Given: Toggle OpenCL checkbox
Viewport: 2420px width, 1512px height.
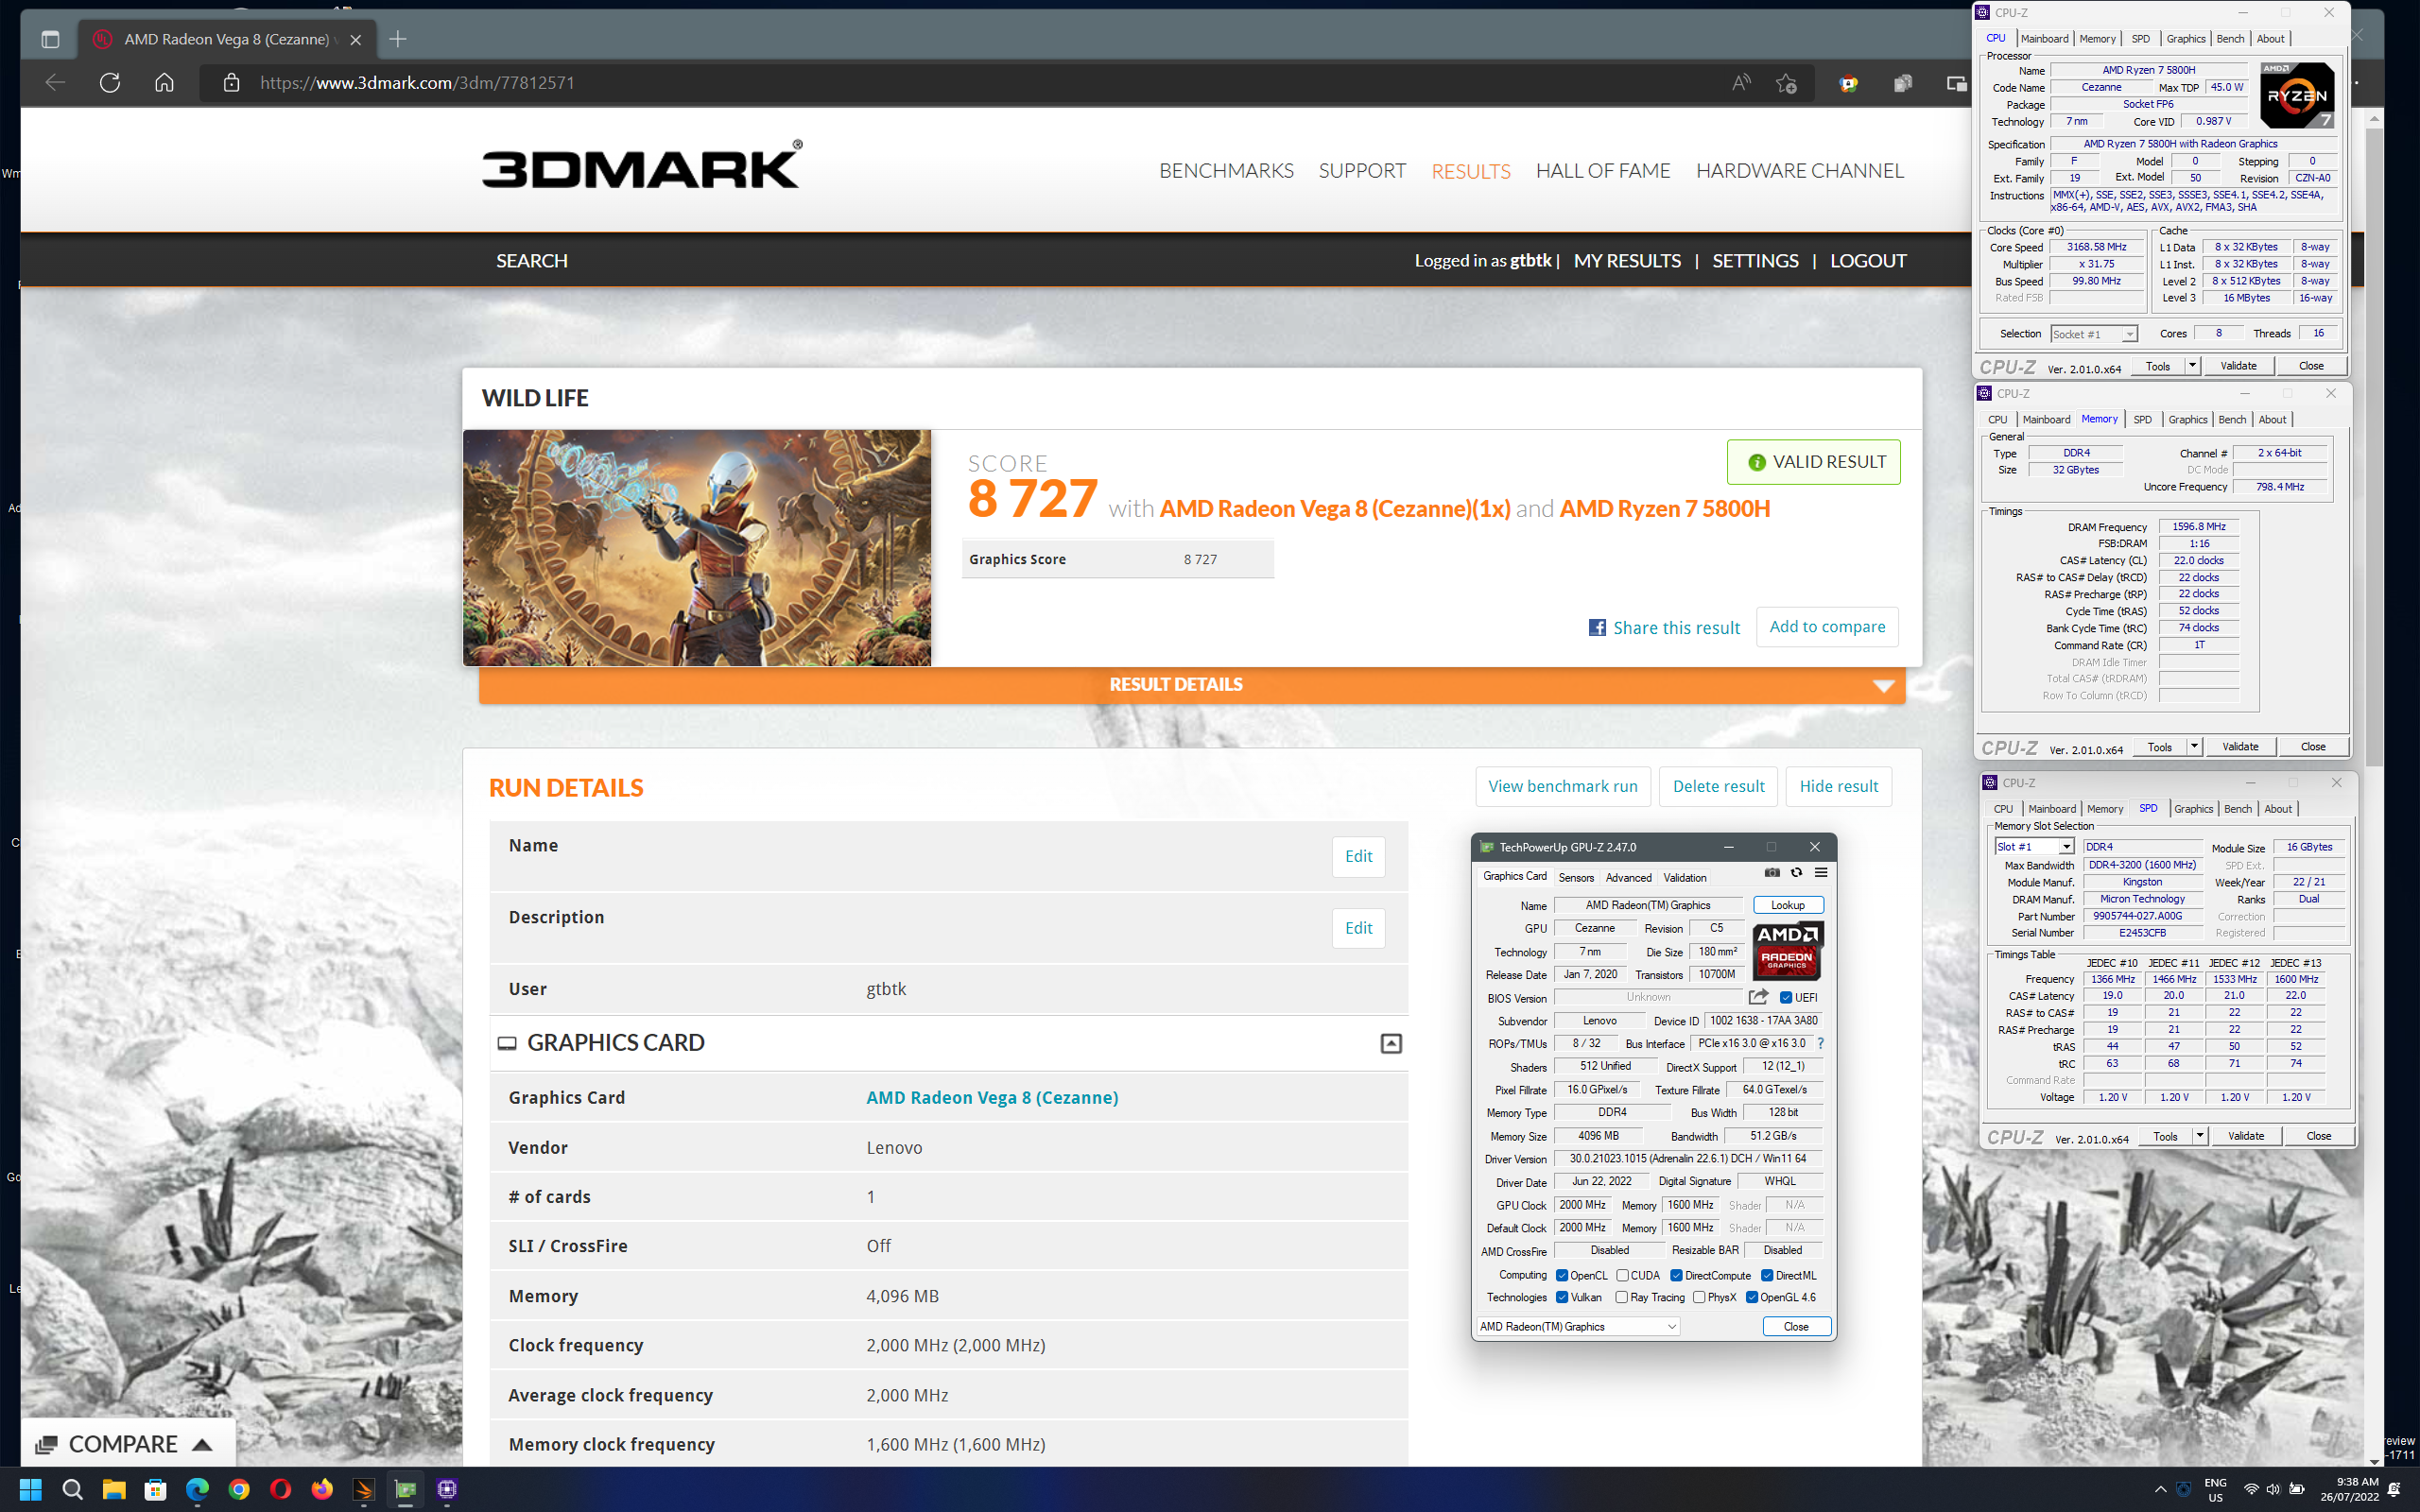Looking at the screenshot, I should coord(1562,1275).
